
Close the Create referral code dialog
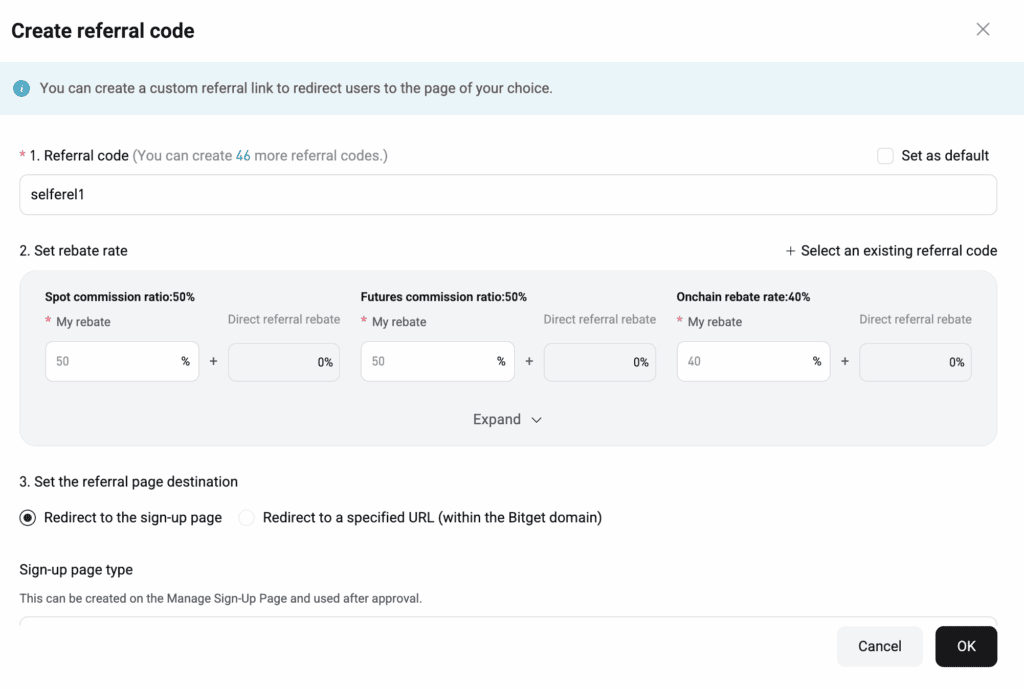pos(982,30)
